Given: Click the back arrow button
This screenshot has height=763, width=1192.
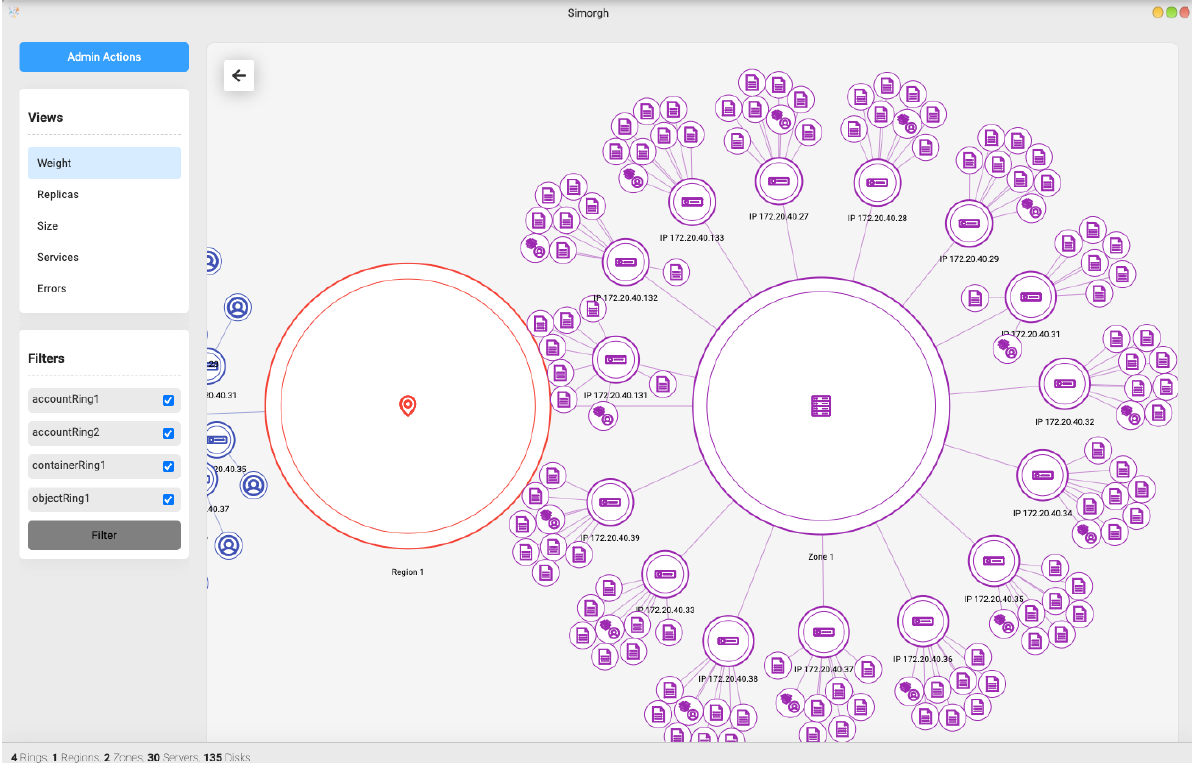Looking at the screenshot, I should point(239,75).
